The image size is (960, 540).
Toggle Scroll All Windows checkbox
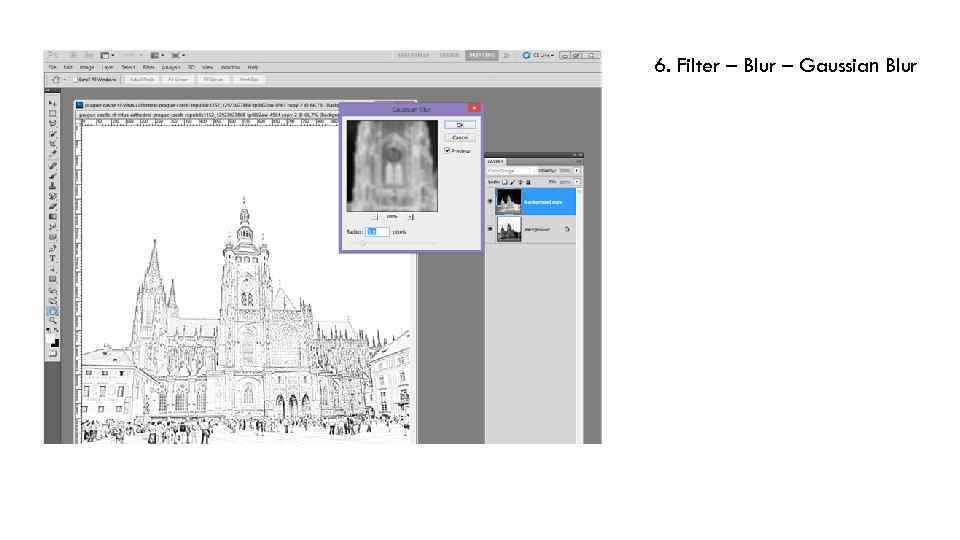tap(75, 80)
